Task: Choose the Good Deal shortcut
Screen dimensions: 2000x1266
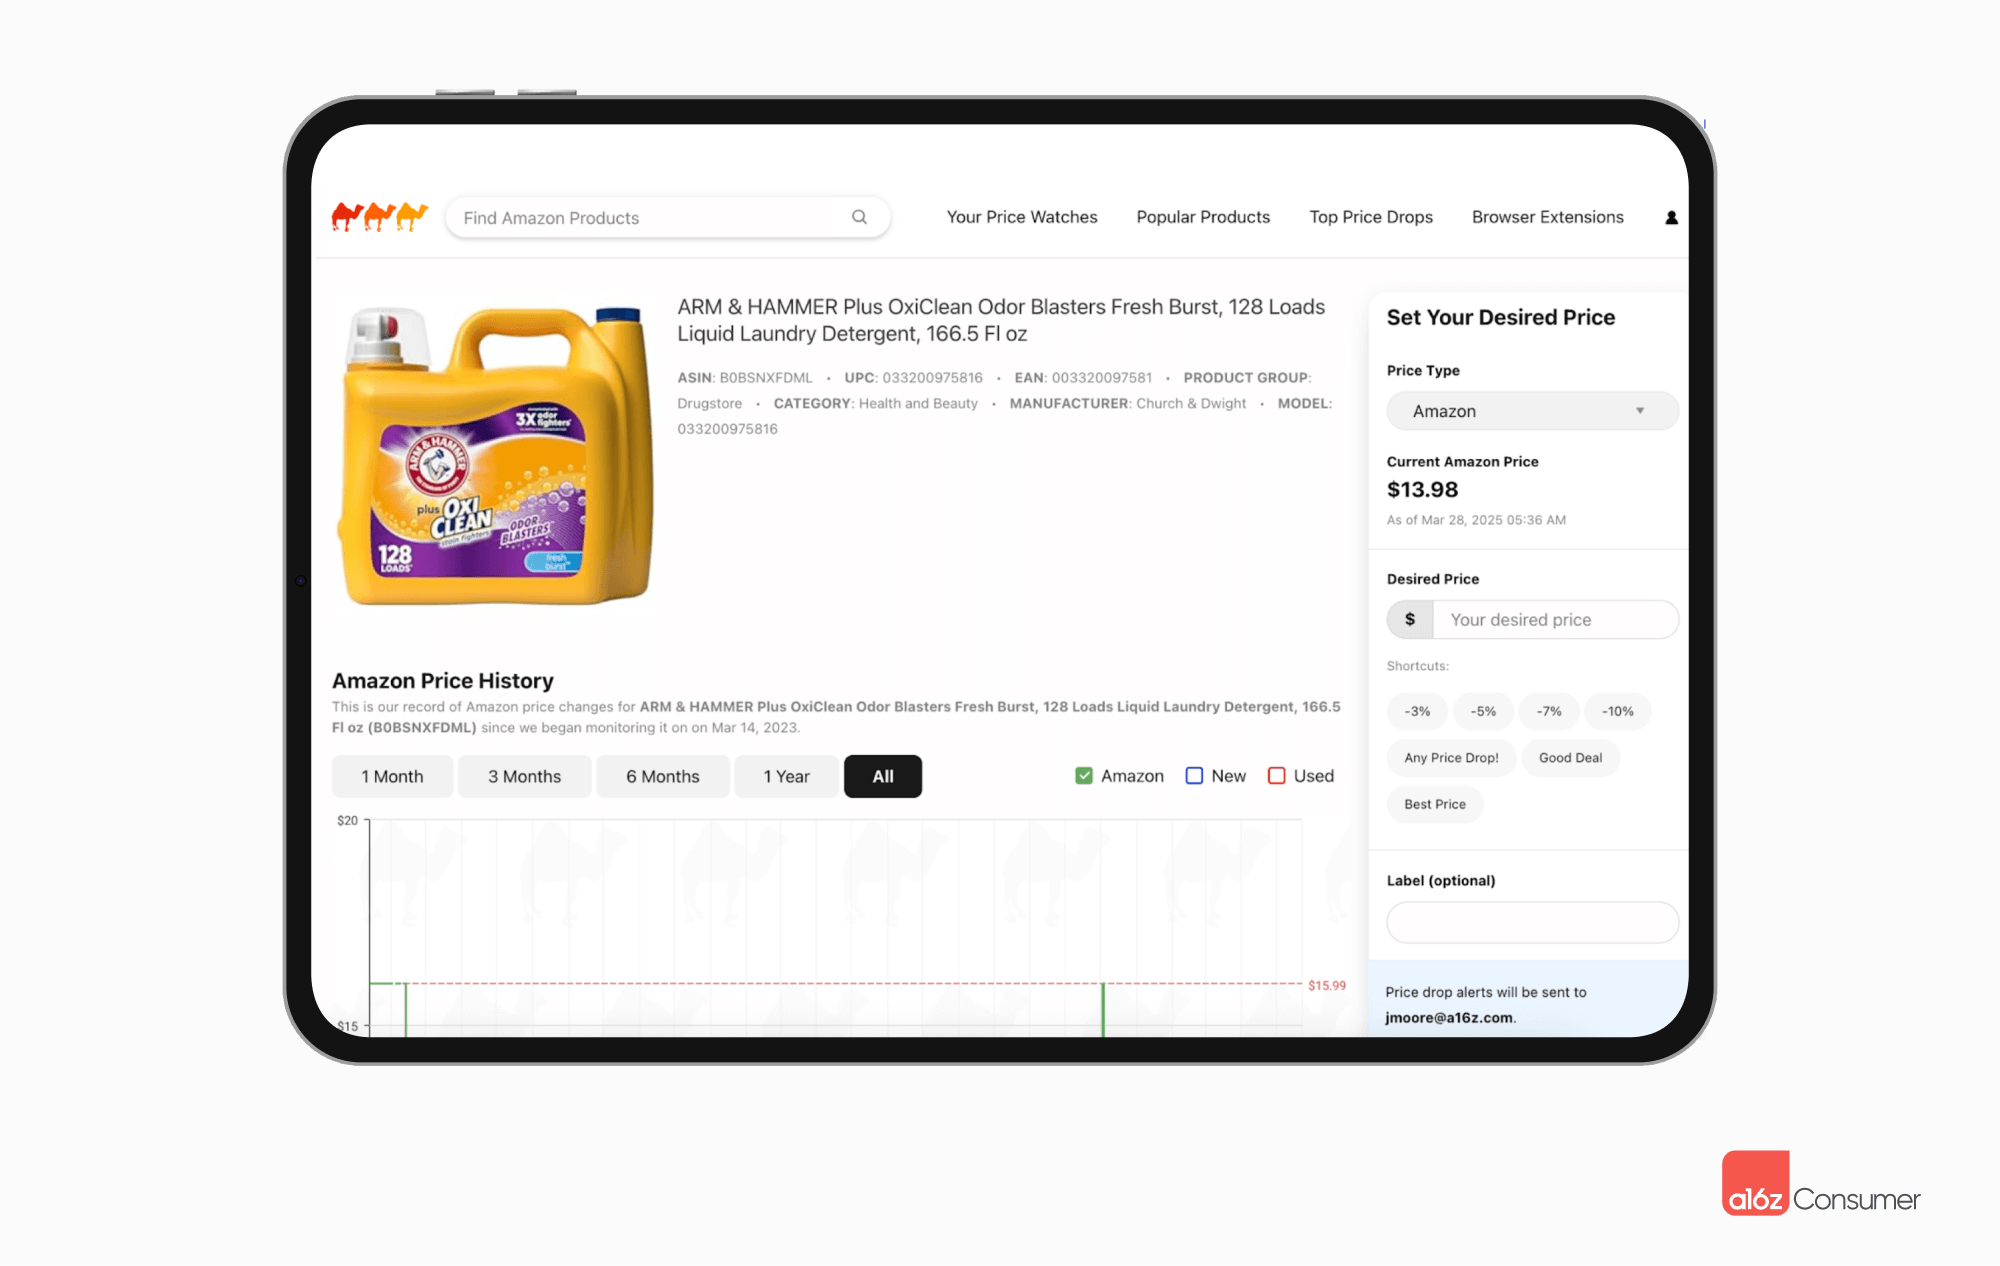Action: (1570, 758)
